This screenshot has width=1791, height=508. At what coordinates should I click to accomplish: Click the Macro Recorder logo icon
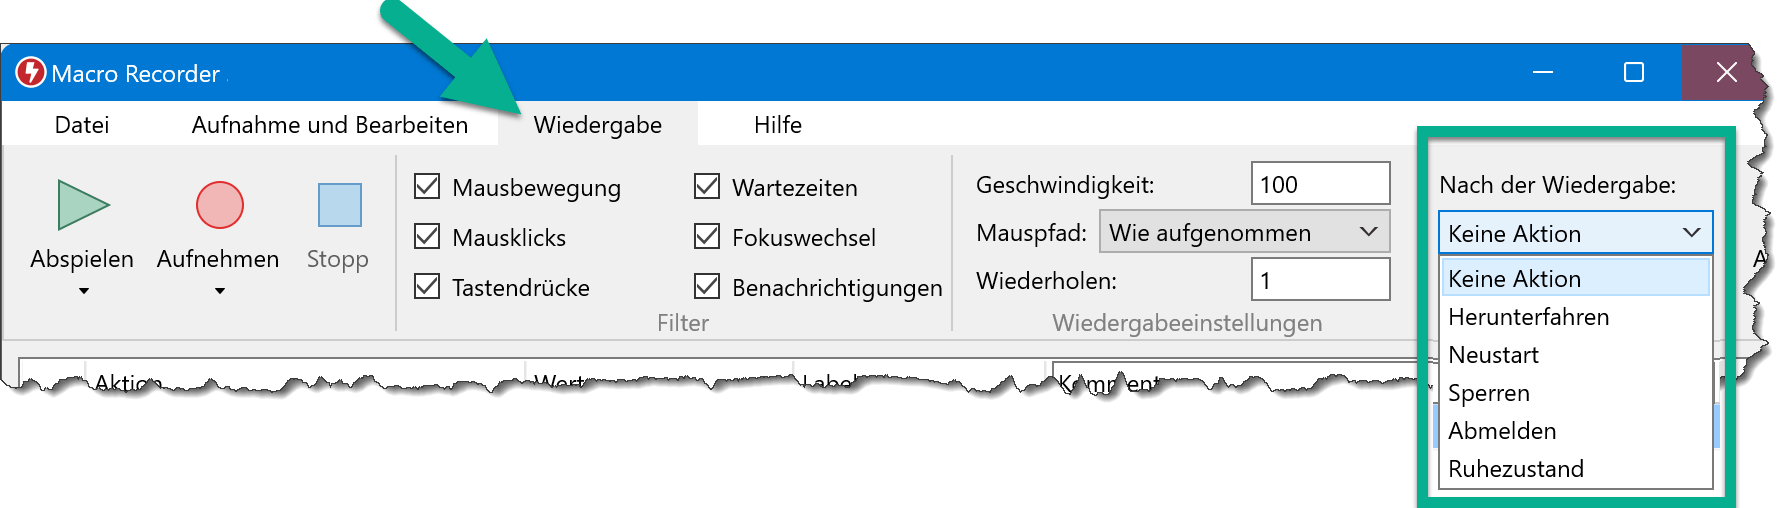[31, 72]
